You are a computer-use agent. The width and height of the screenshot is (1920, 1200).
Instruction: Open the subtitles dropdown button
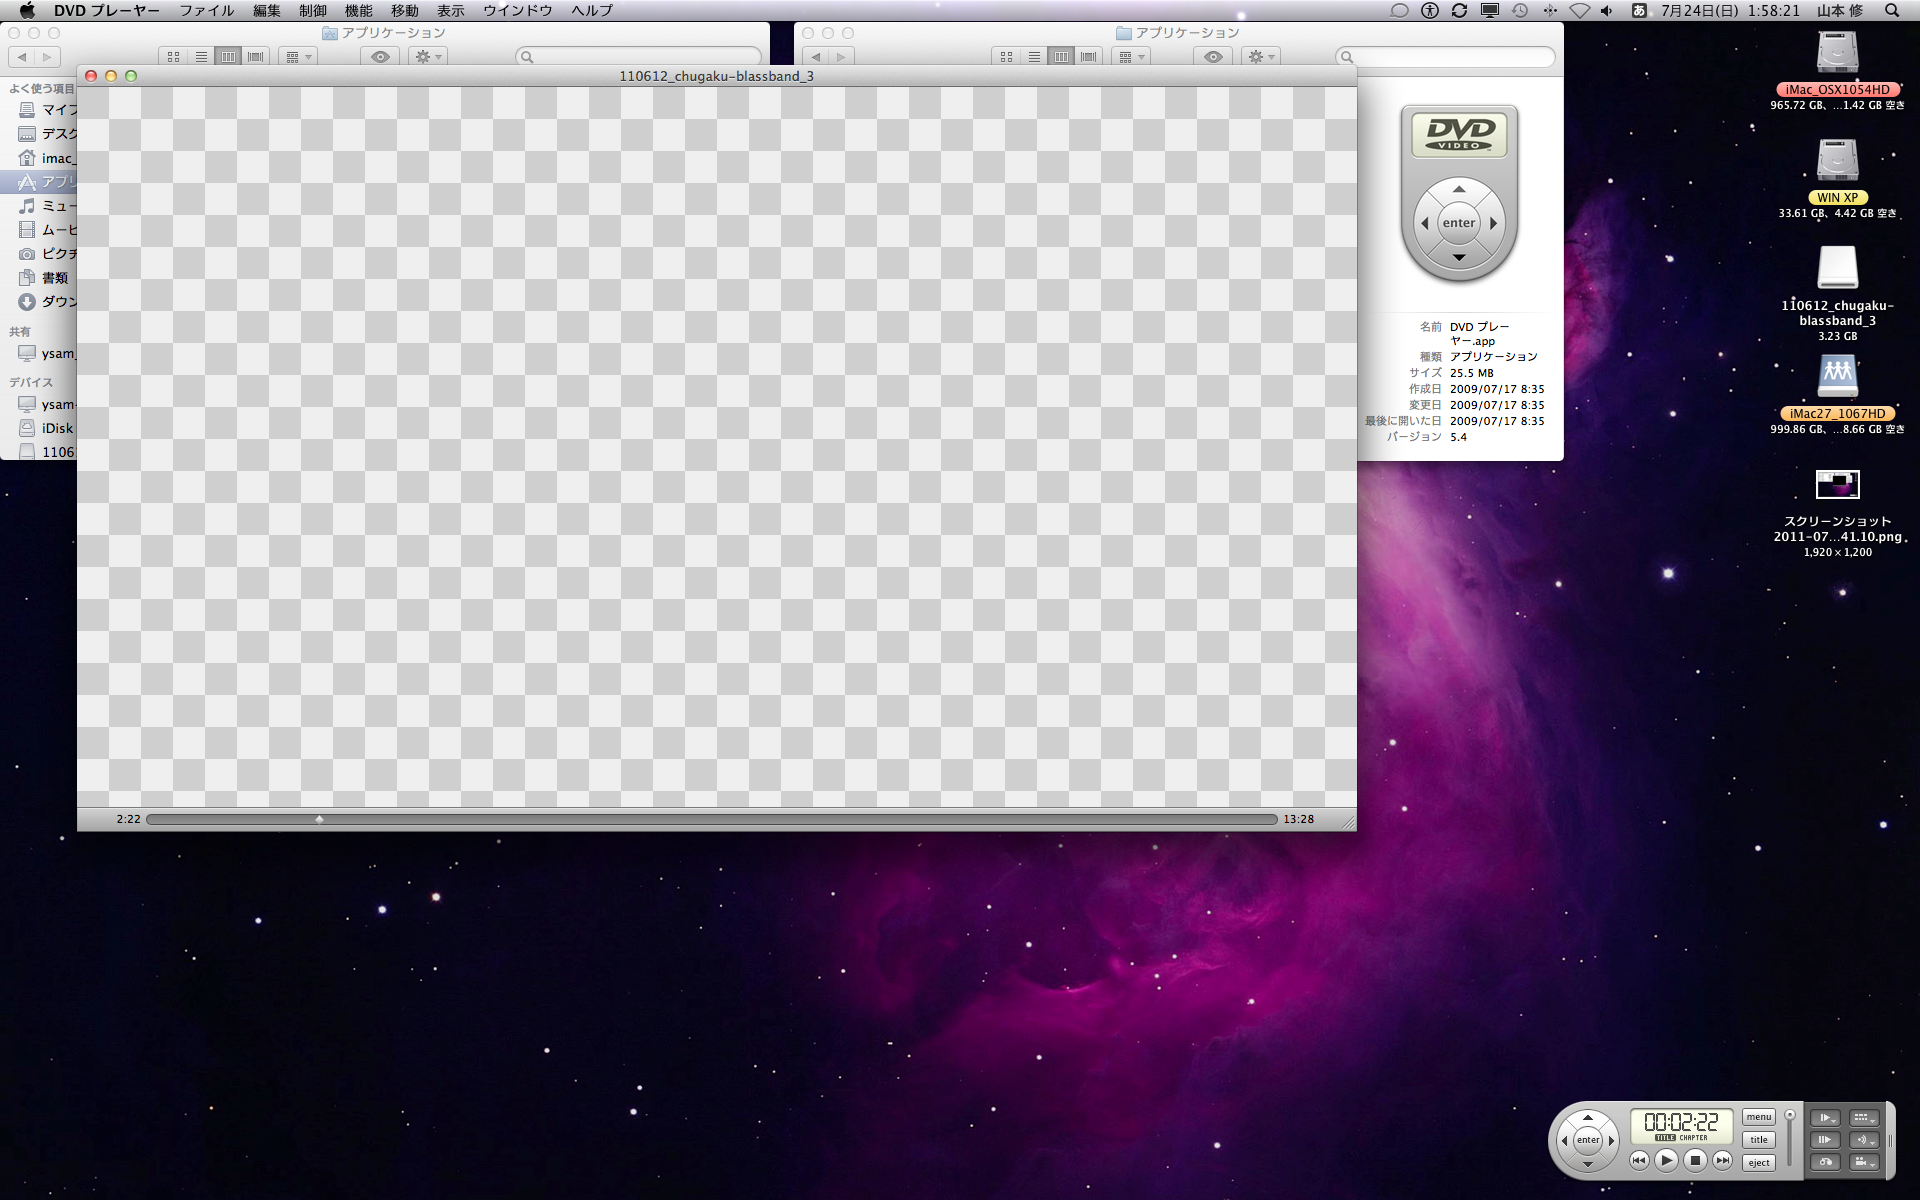pos(1864,1118)
